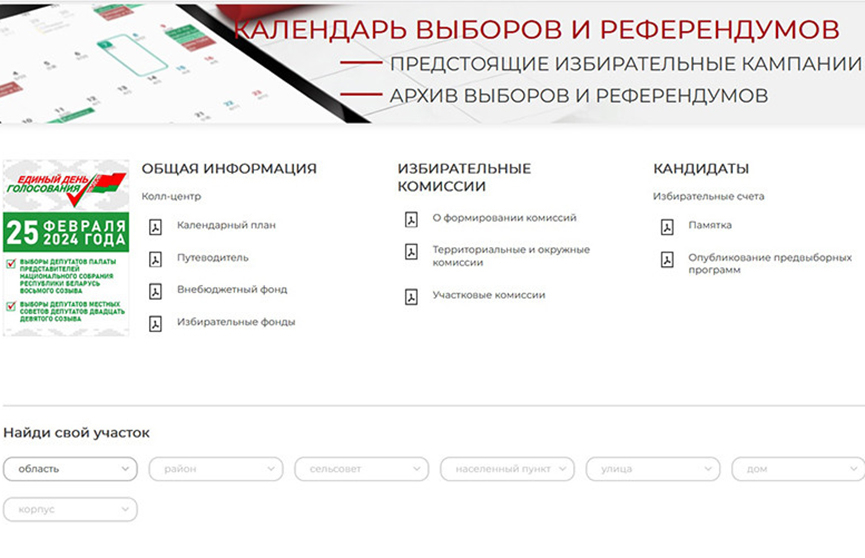Open Предстоящие избирательные кампании menu item
Screen dimensions: 865x558
tap(625, 64)
